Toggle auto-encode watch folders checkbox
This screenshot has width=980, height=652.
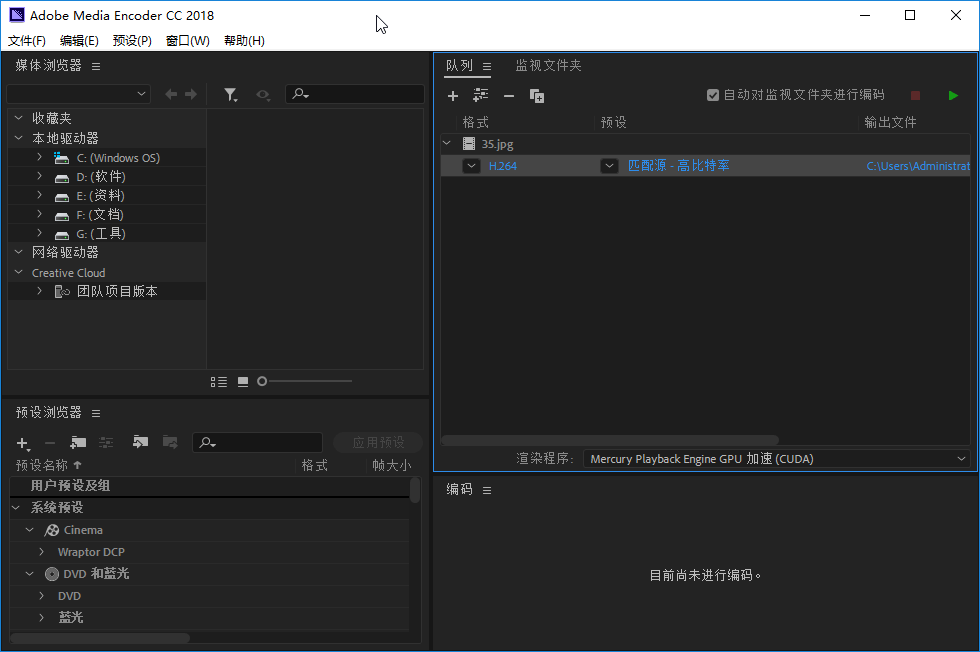[712, 95]
